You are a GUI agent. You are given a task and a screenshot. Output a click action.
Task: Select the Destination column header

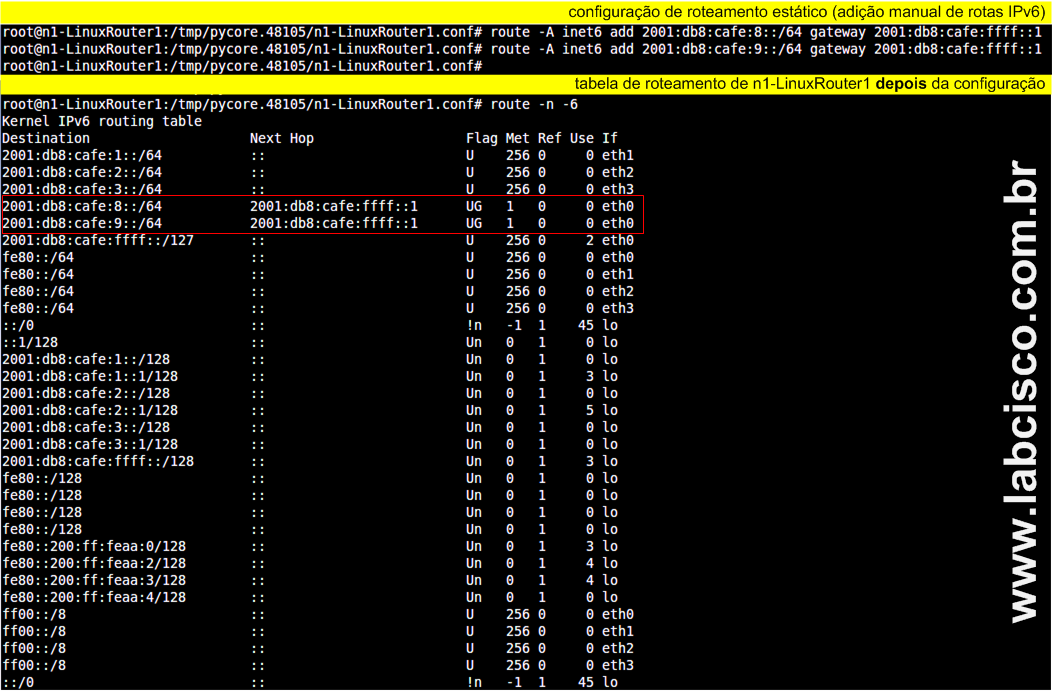(42, 138)
